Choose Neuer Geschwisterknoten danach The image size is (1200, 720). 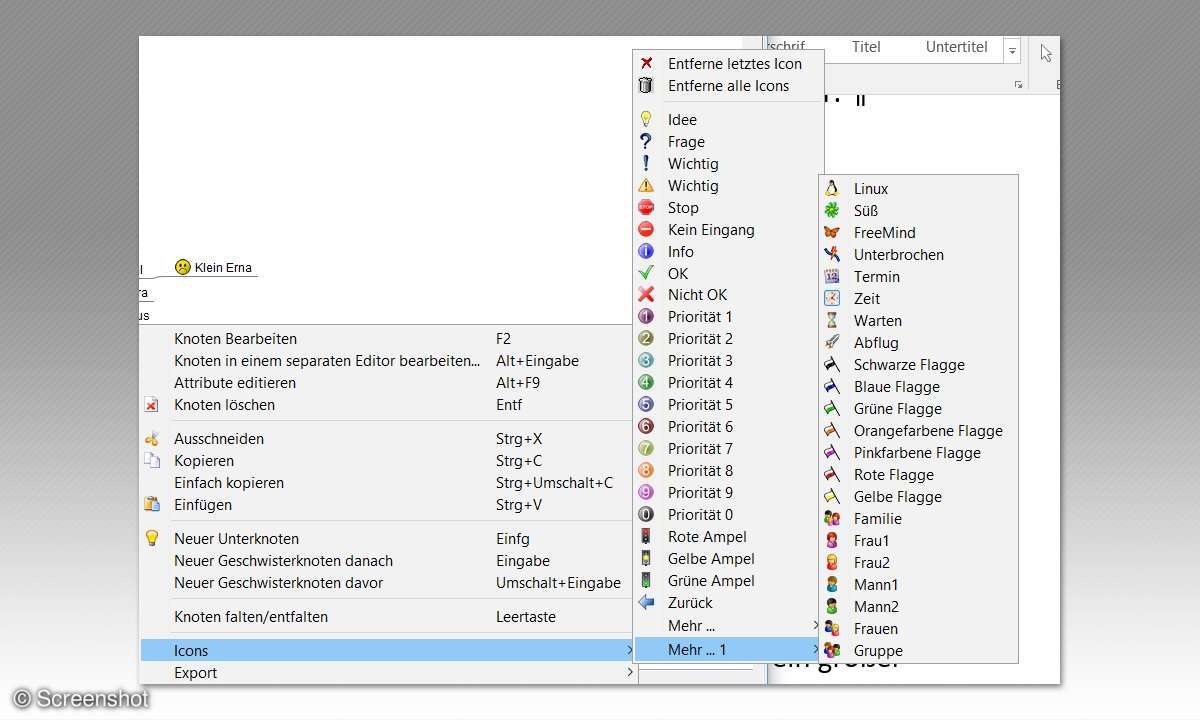click(388, 560)
